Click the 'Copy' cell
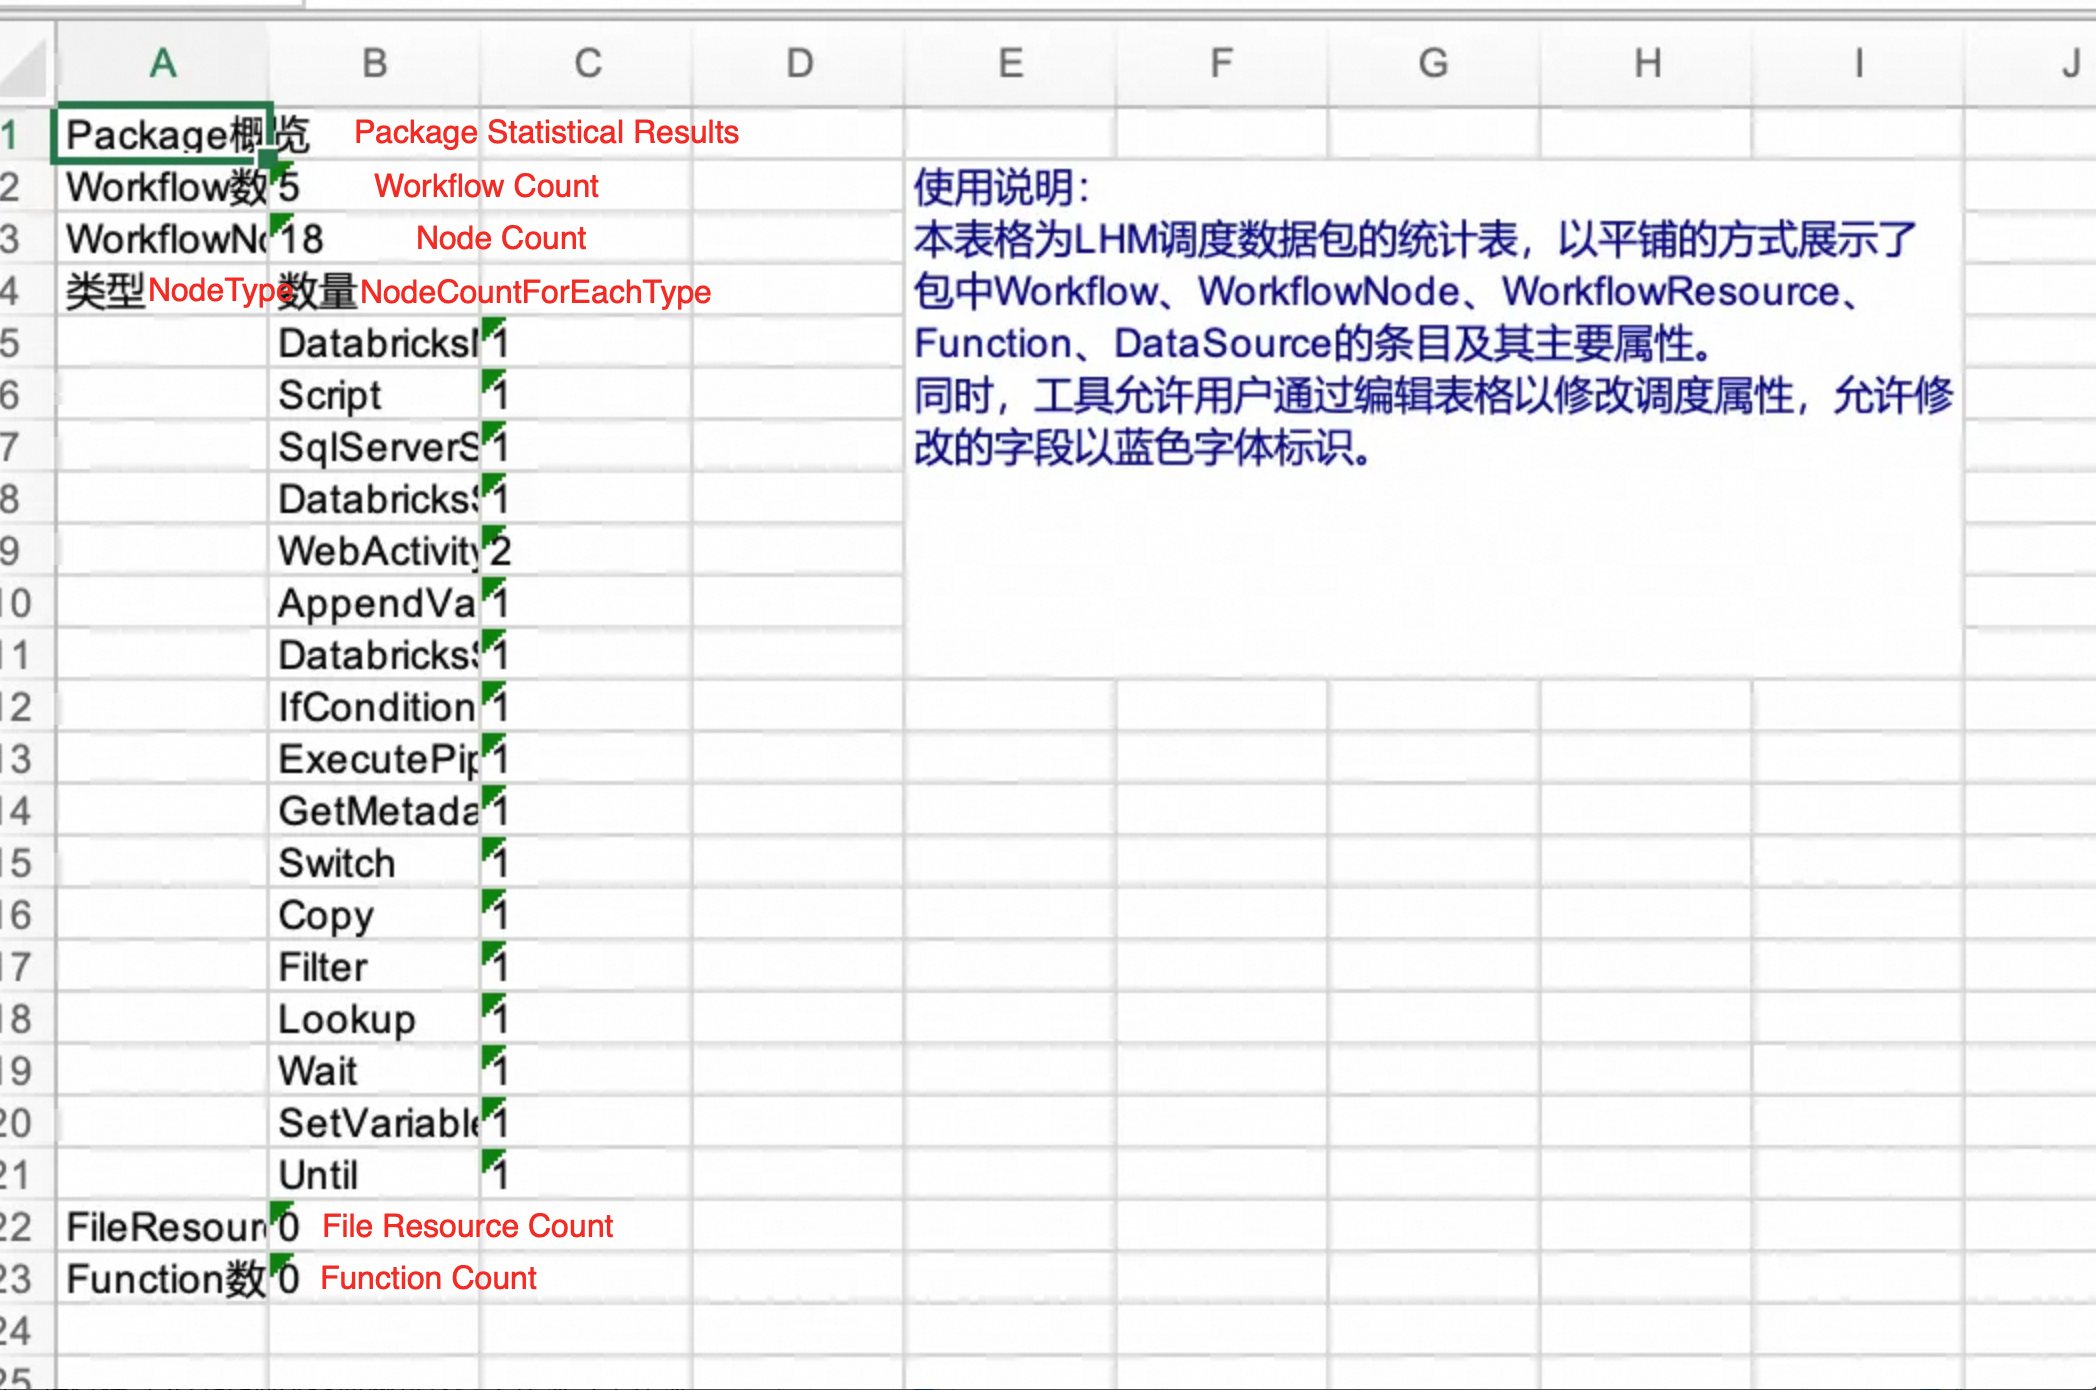The height and width of the screenshot is (1390, 2096). (374, 914)
